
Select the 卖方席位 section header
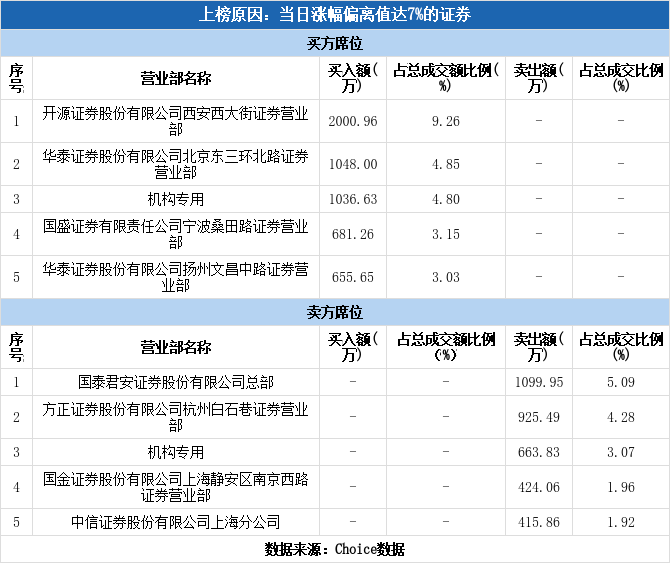(x=335, y=312)
